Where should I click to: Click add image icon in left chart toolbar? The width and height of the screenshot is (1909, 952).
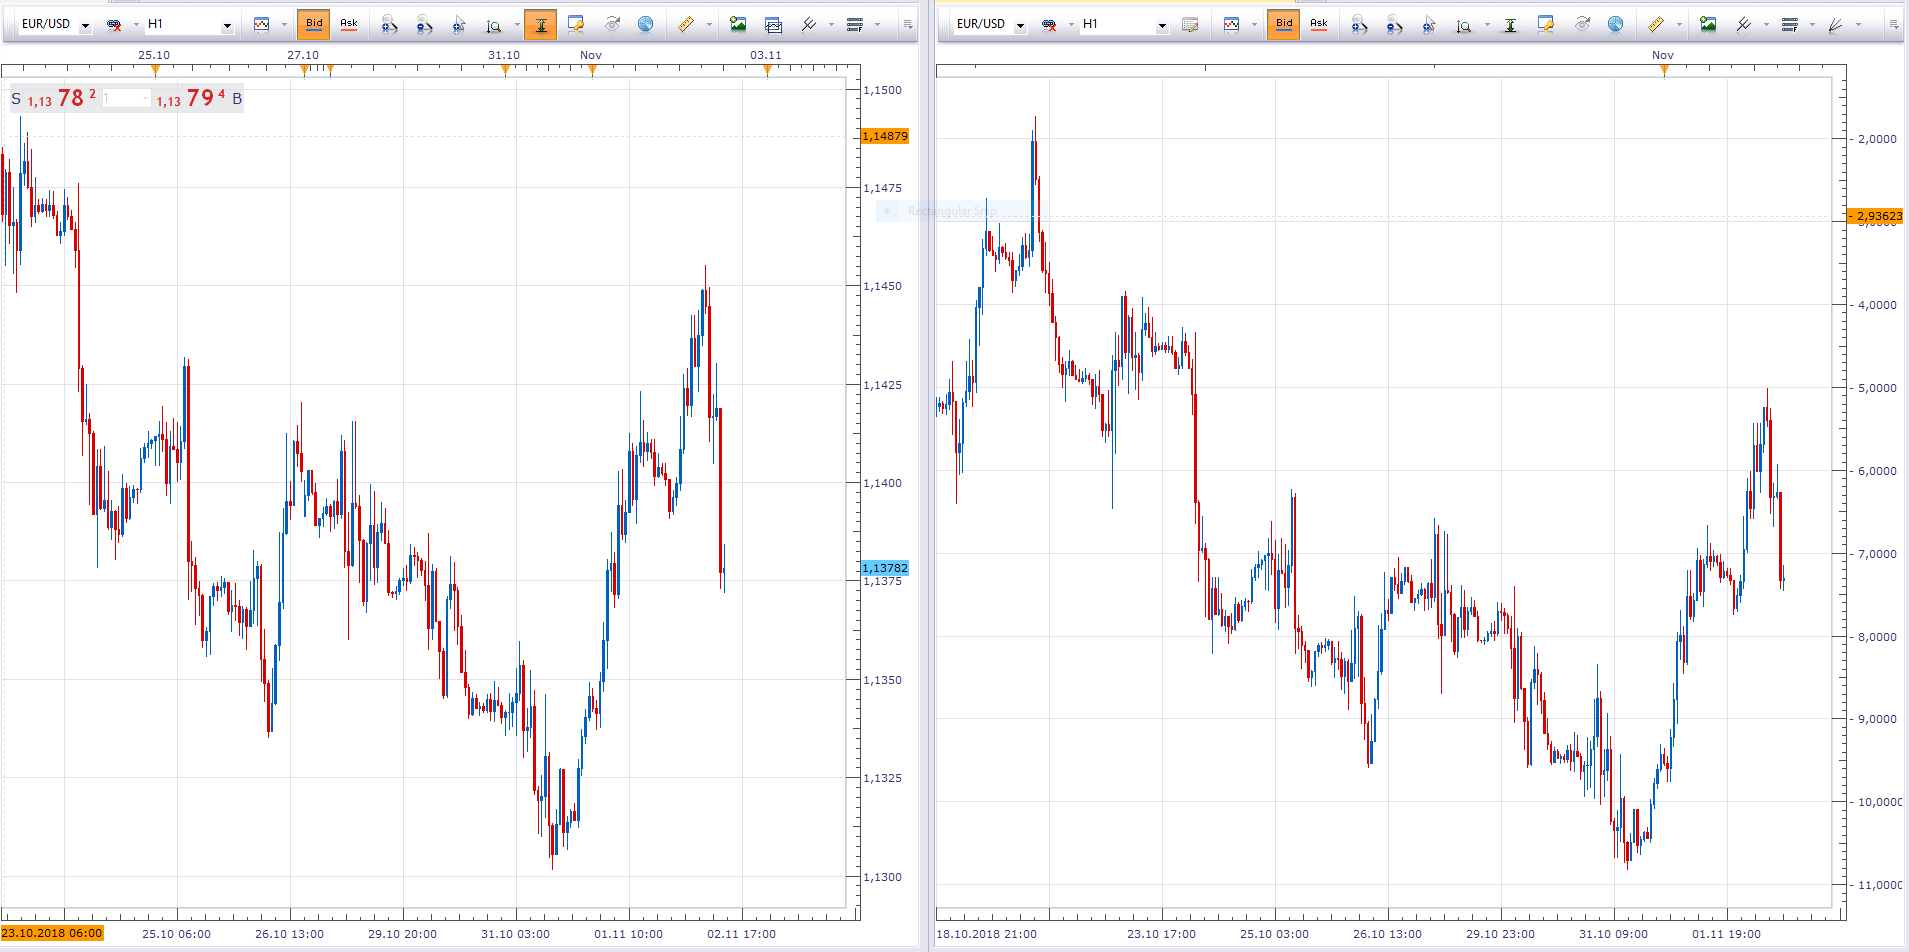pos(738,24)
